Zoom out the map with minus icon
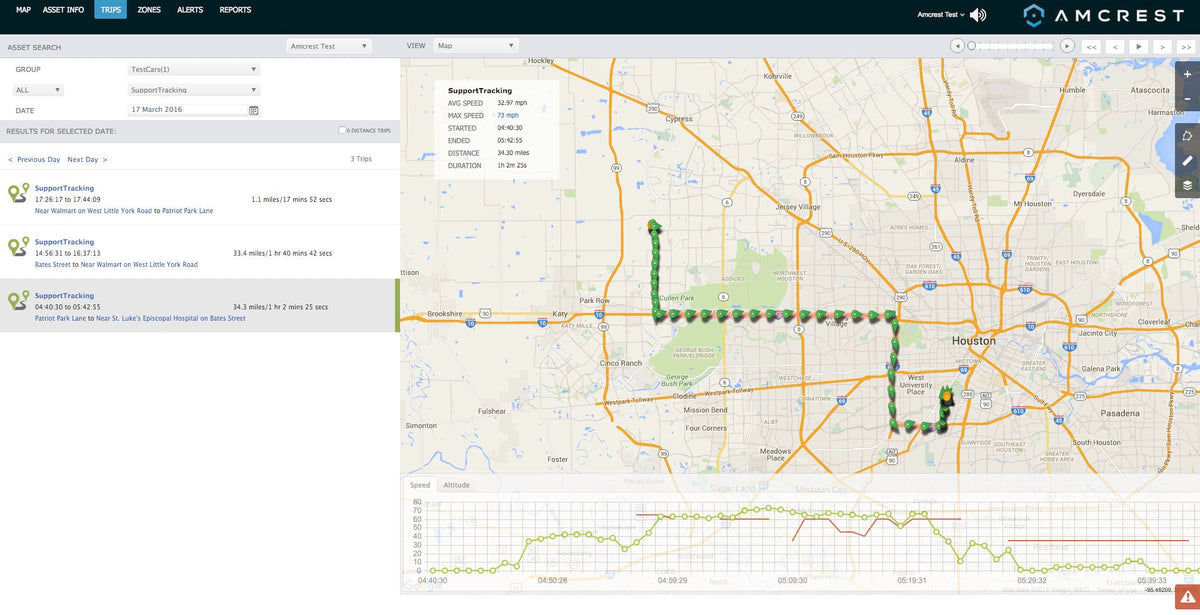Image resolution: width=1200 pixels, height=615 pixels. [1187, 99]
